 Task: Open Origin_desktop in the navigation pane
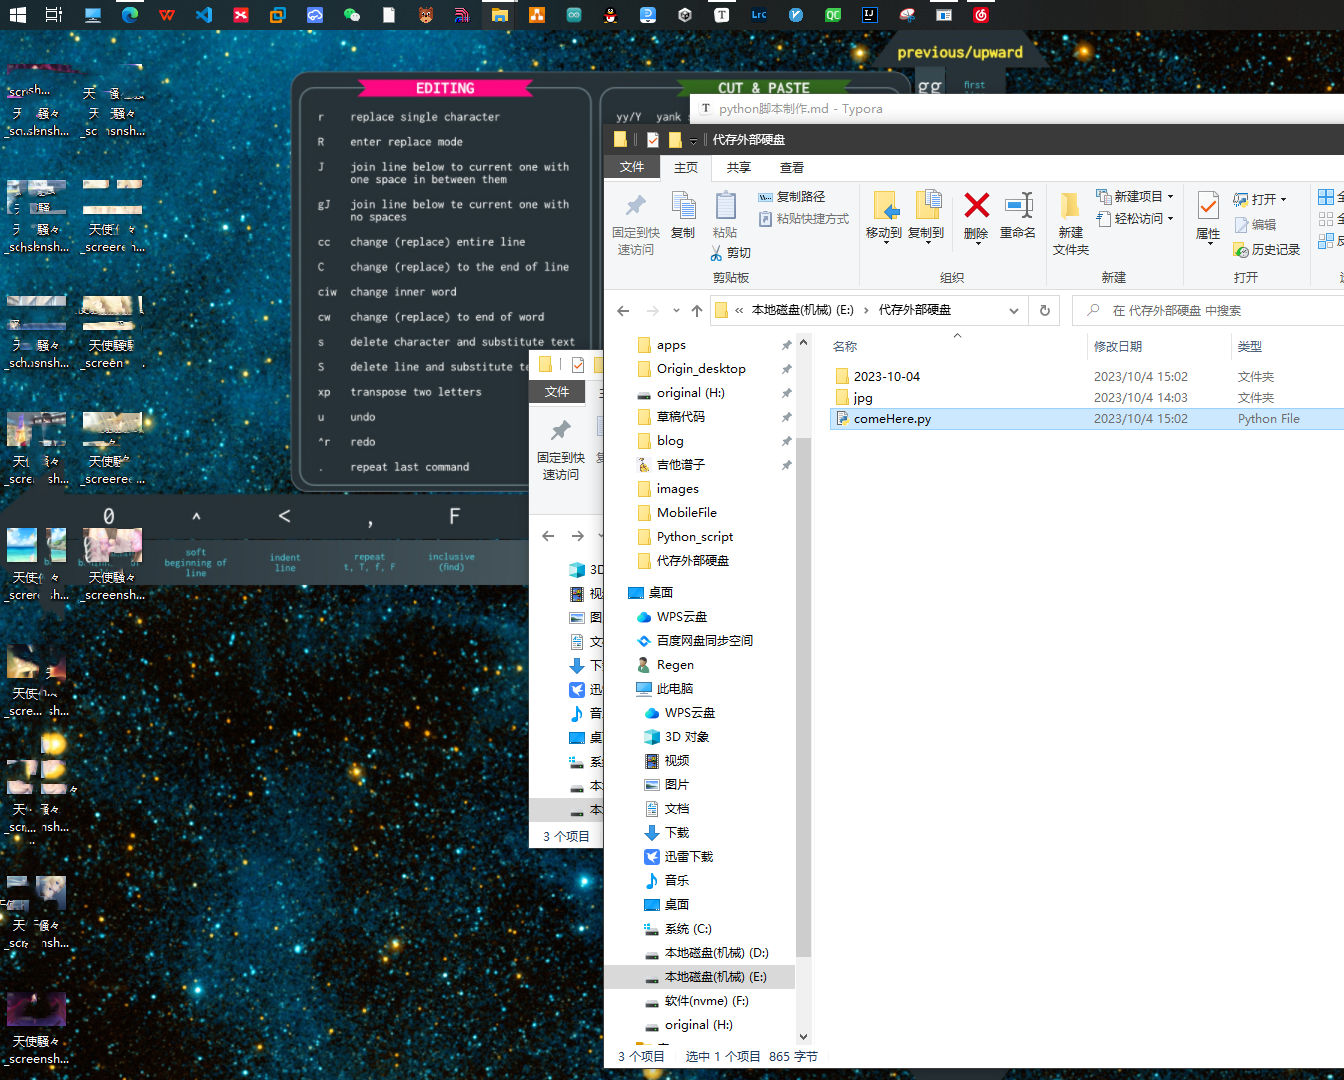(x=701, y=369)
